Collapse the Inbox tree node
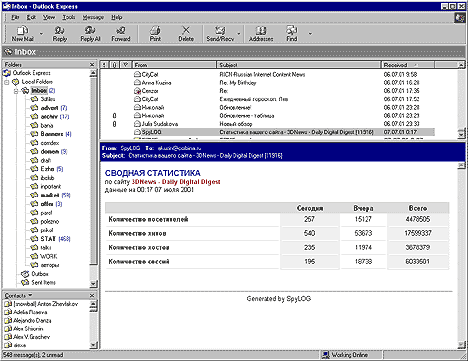 click(16, 91)
